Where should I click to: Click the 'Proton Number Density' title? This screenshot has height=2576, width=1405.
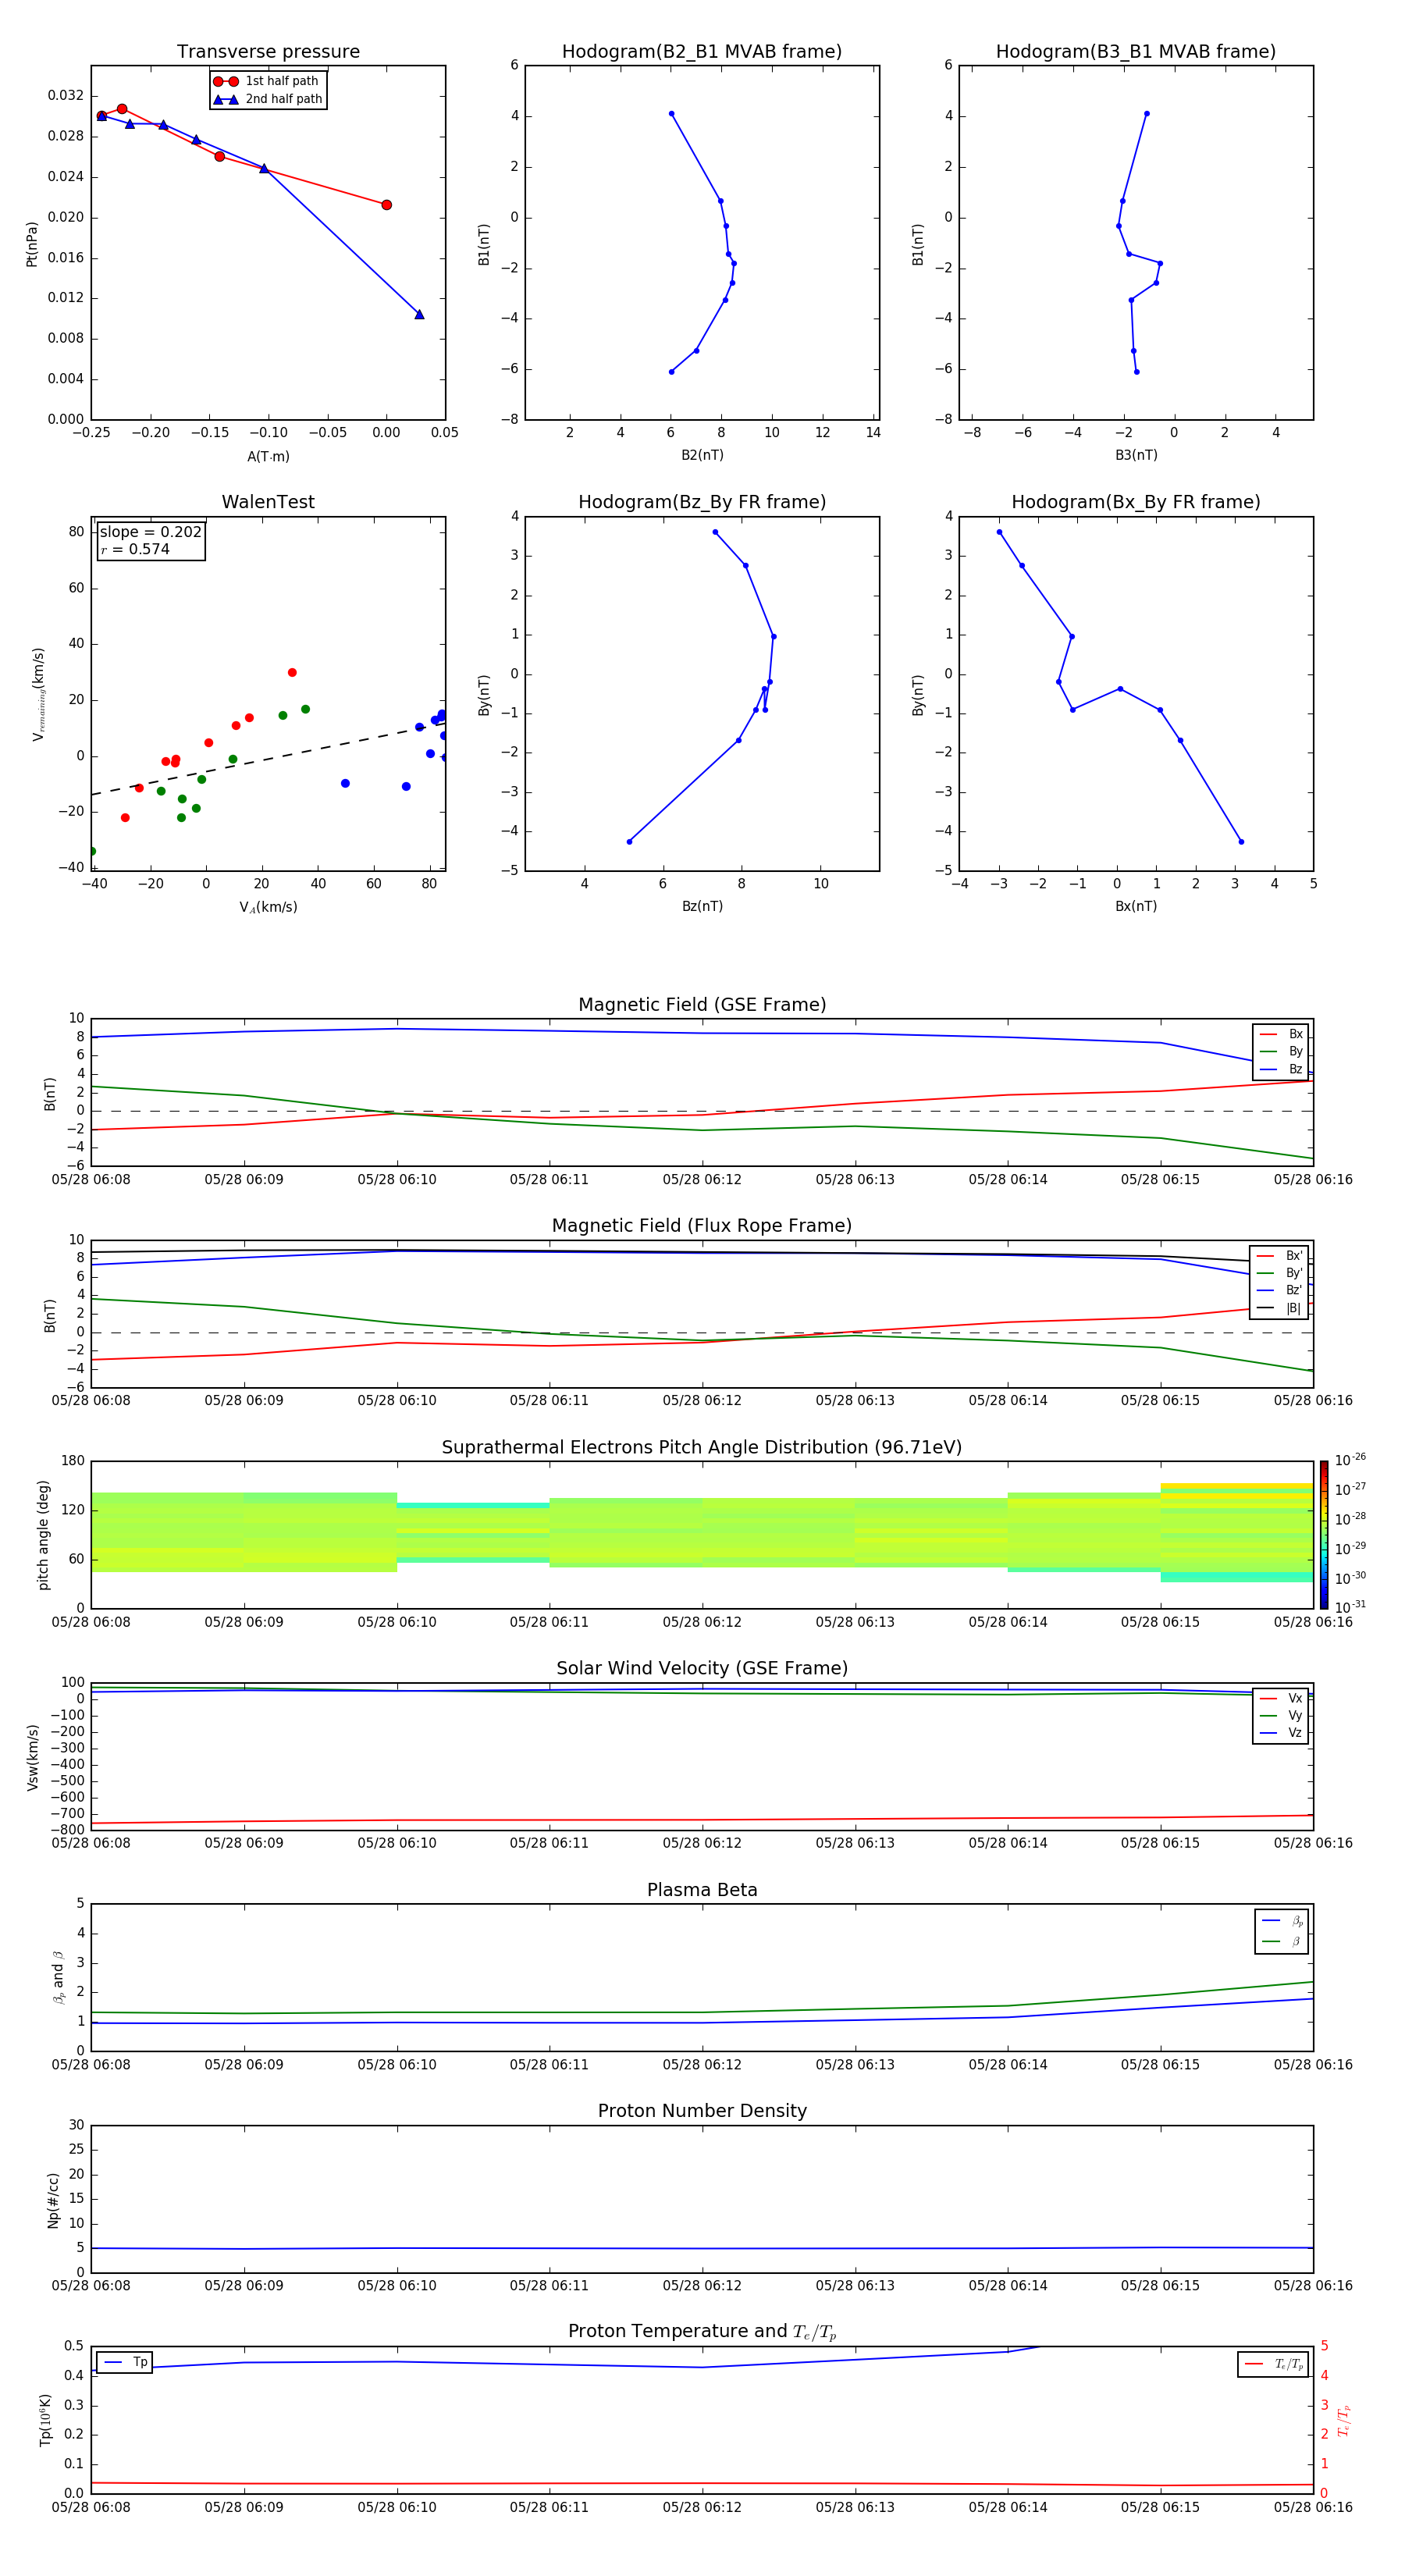point(702,2111)
